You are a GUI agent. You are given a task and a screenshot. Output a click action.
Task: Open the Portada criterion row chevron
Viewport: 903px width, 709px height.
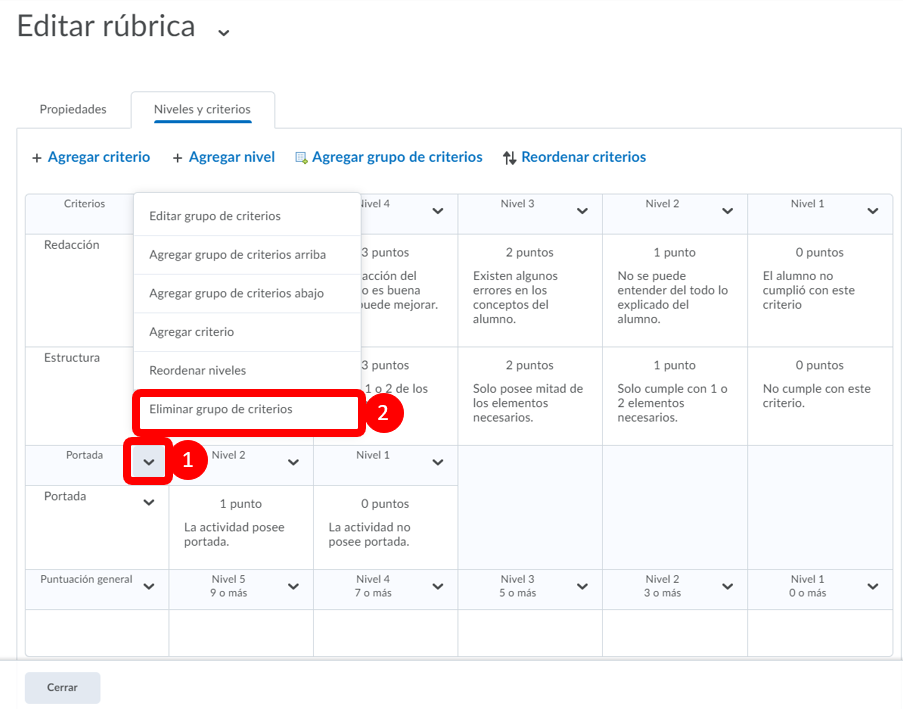point(149,503)
